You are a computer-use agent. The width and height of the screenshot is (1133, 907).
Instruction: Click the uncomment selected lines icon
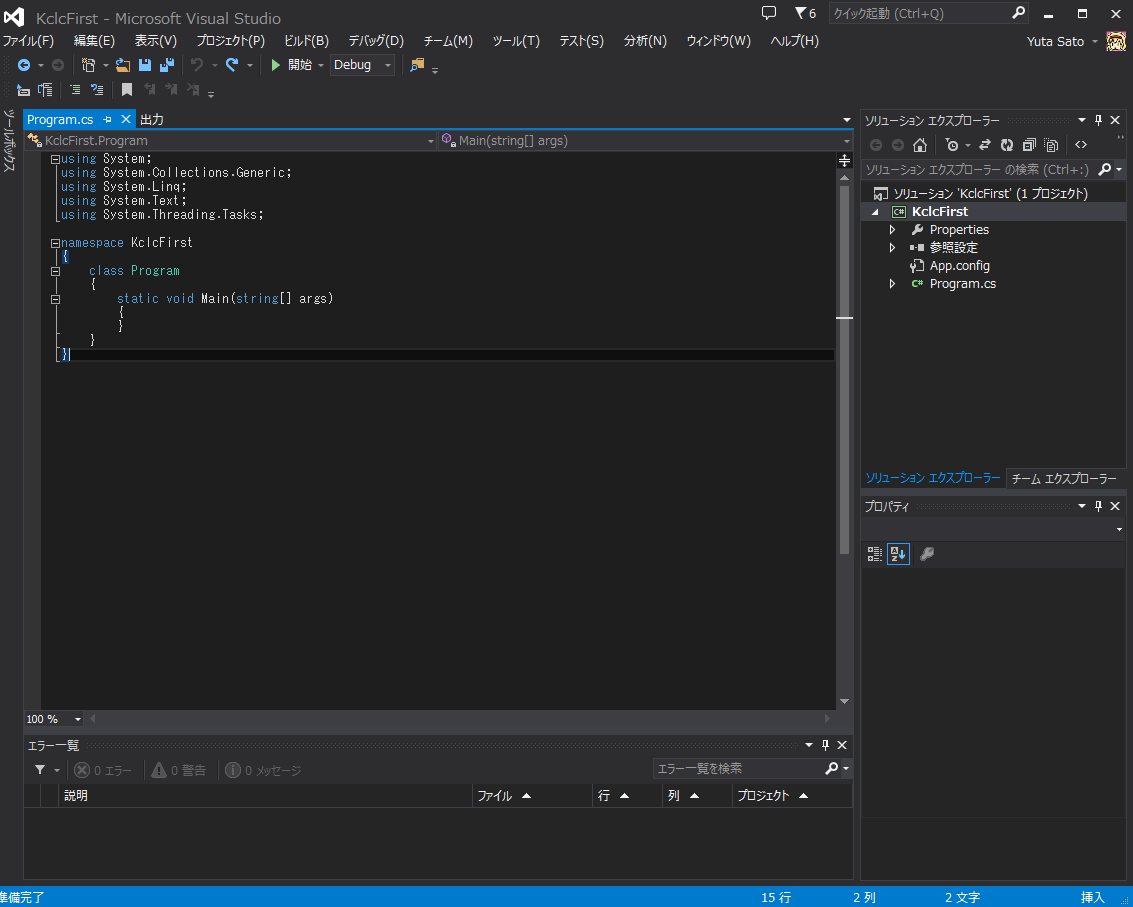tap(97, 90)
